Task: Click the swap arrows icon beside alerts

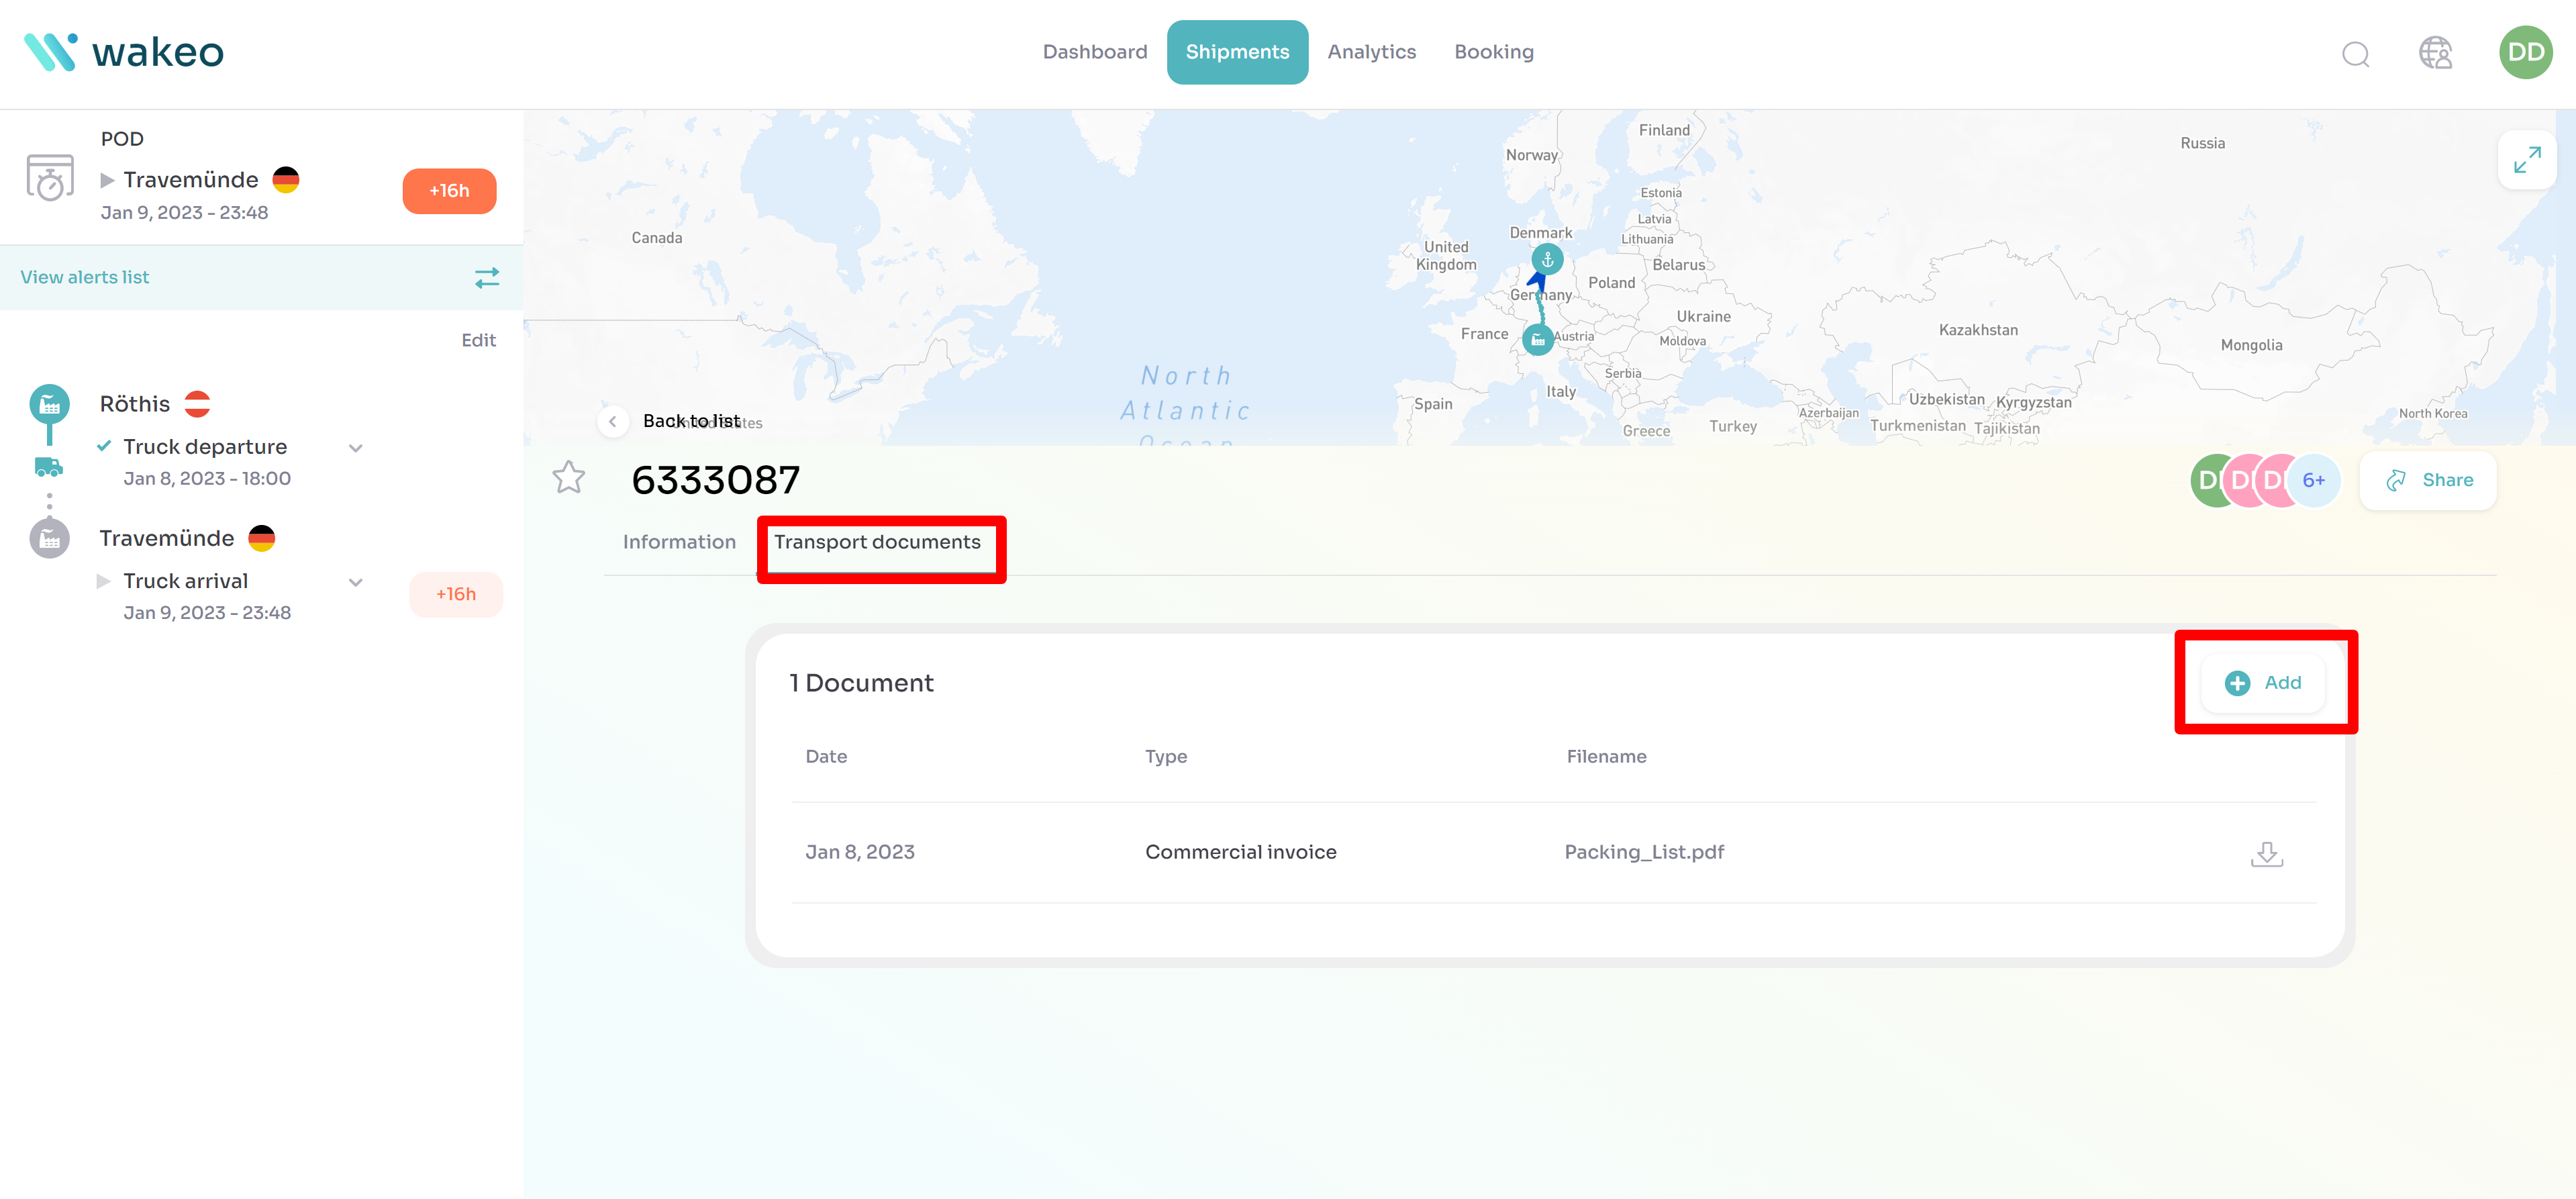Action: (487, 278)
